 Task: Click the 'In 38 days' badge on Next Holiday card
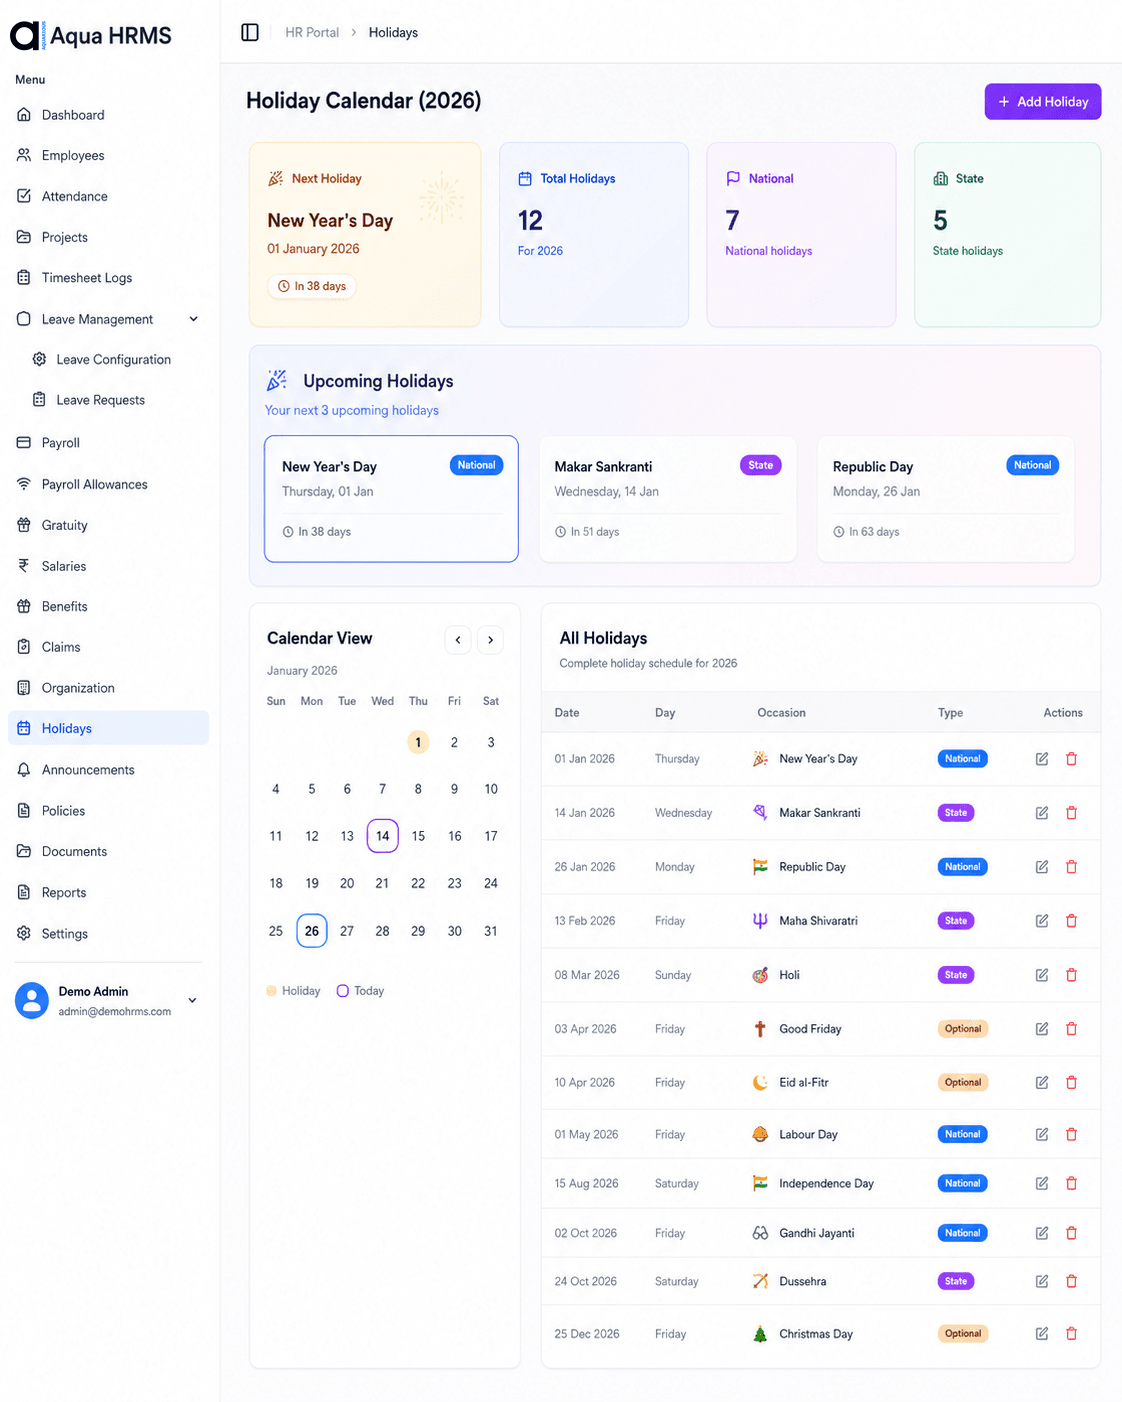[312, 286]
